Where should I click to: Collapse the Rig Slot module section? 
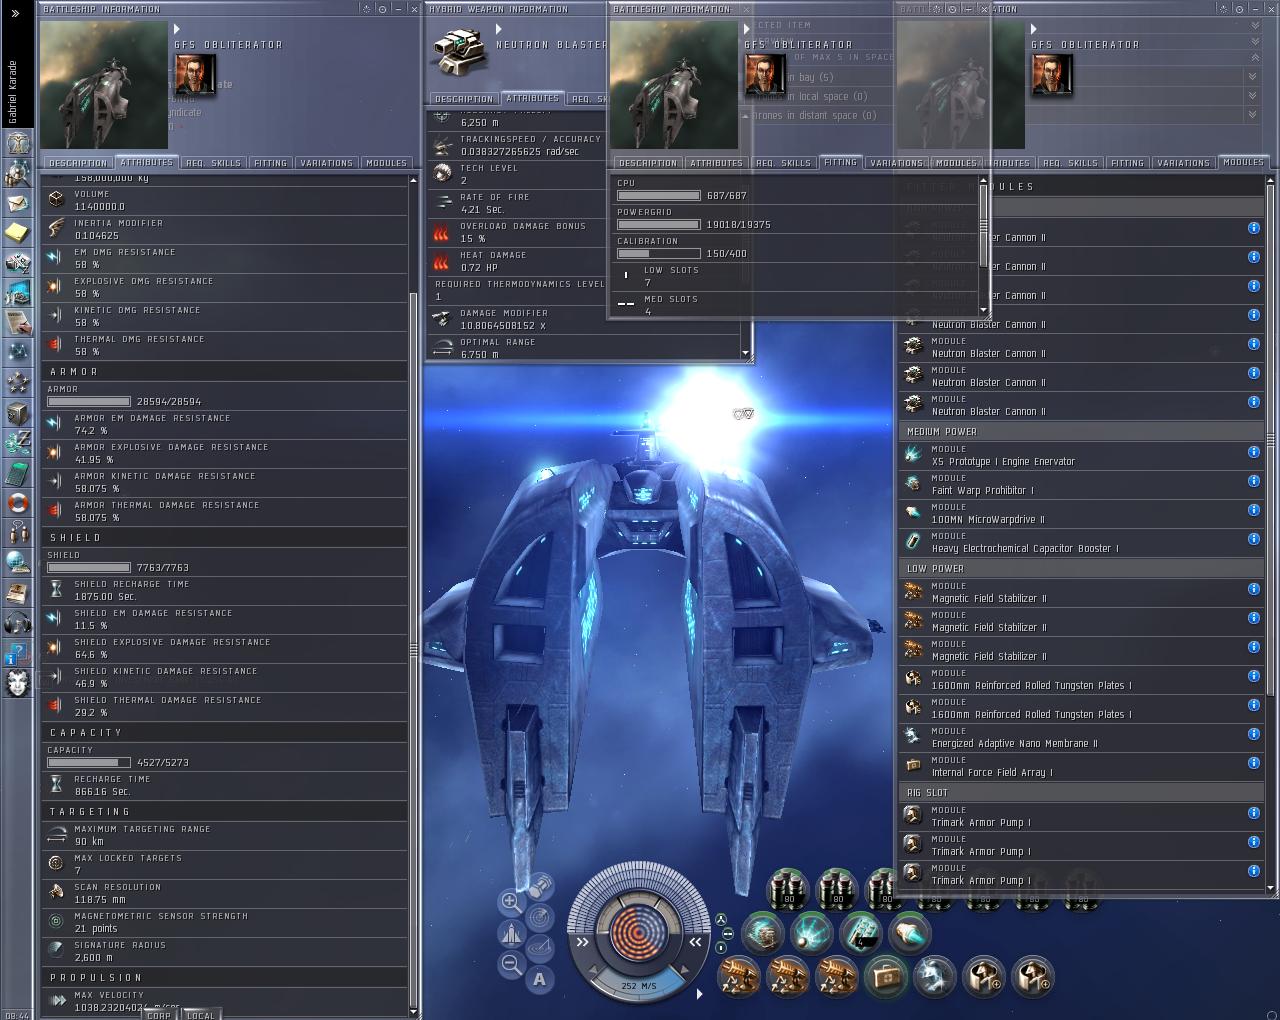1080,793
